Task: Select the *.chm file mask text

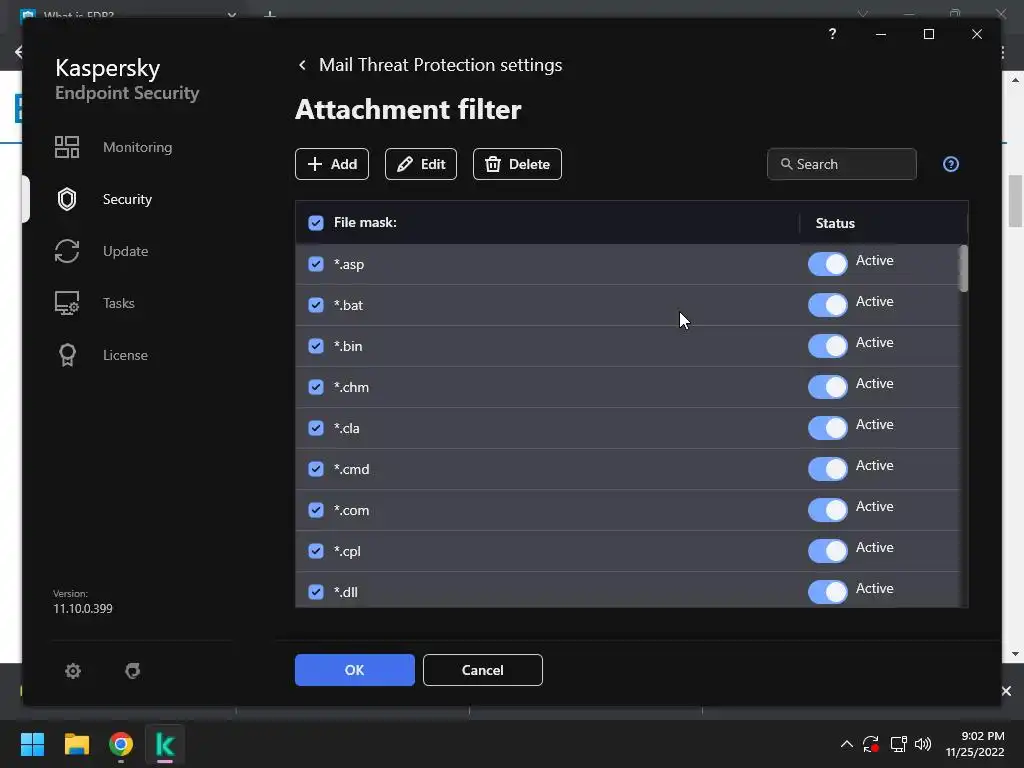Action: pyautogui.click(x=351, y=387)
